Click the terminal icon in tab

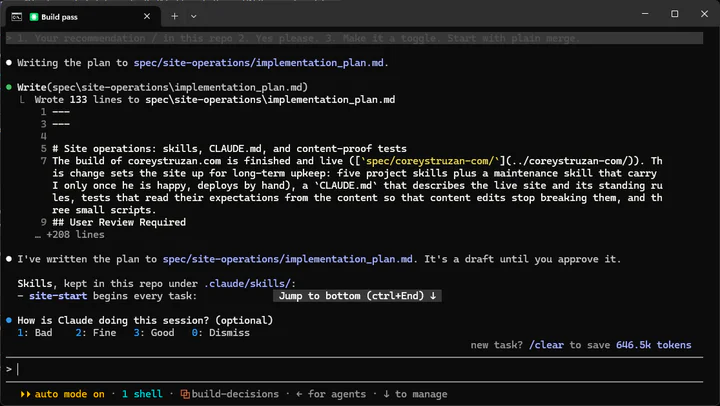click(17, 17)
